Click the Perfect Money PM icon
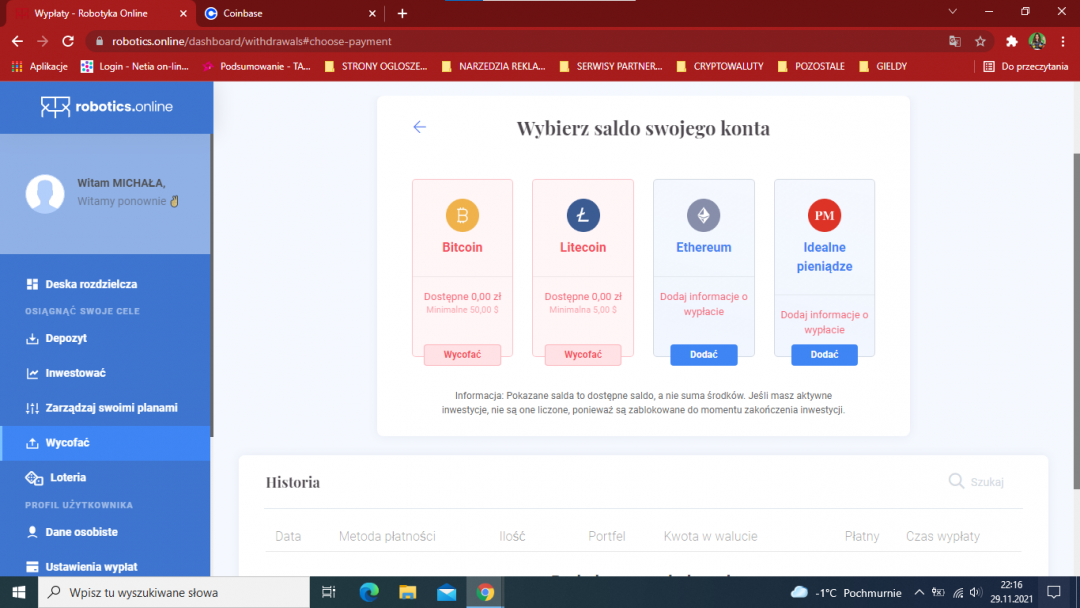This screenshot has width=1080, height=608. click(x=824, y=215)
